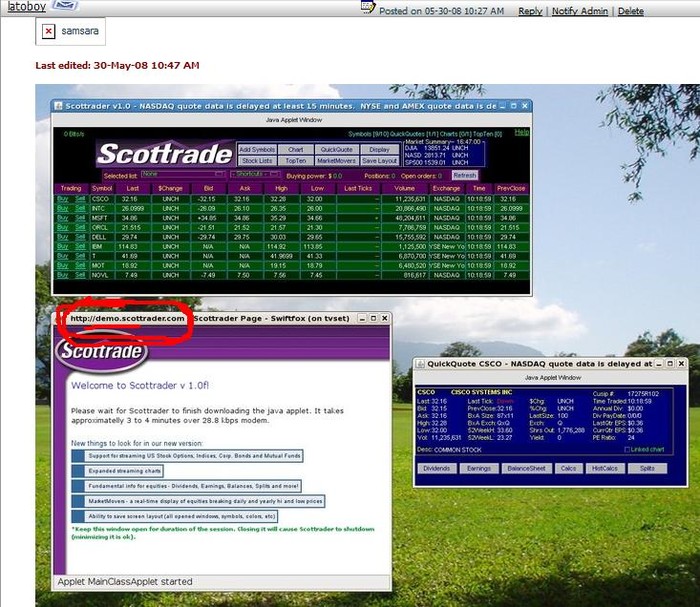Click the Refresh button

pyautogui.click(x=464, y=174)
